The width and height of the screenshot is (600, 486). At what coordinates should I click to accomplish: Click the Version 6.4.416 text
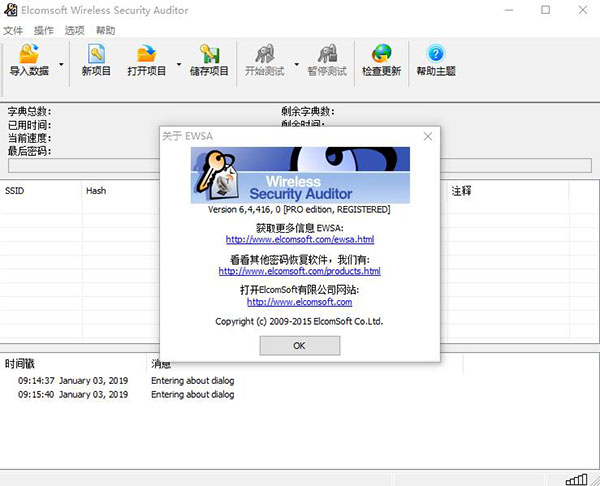click(299, 210)
